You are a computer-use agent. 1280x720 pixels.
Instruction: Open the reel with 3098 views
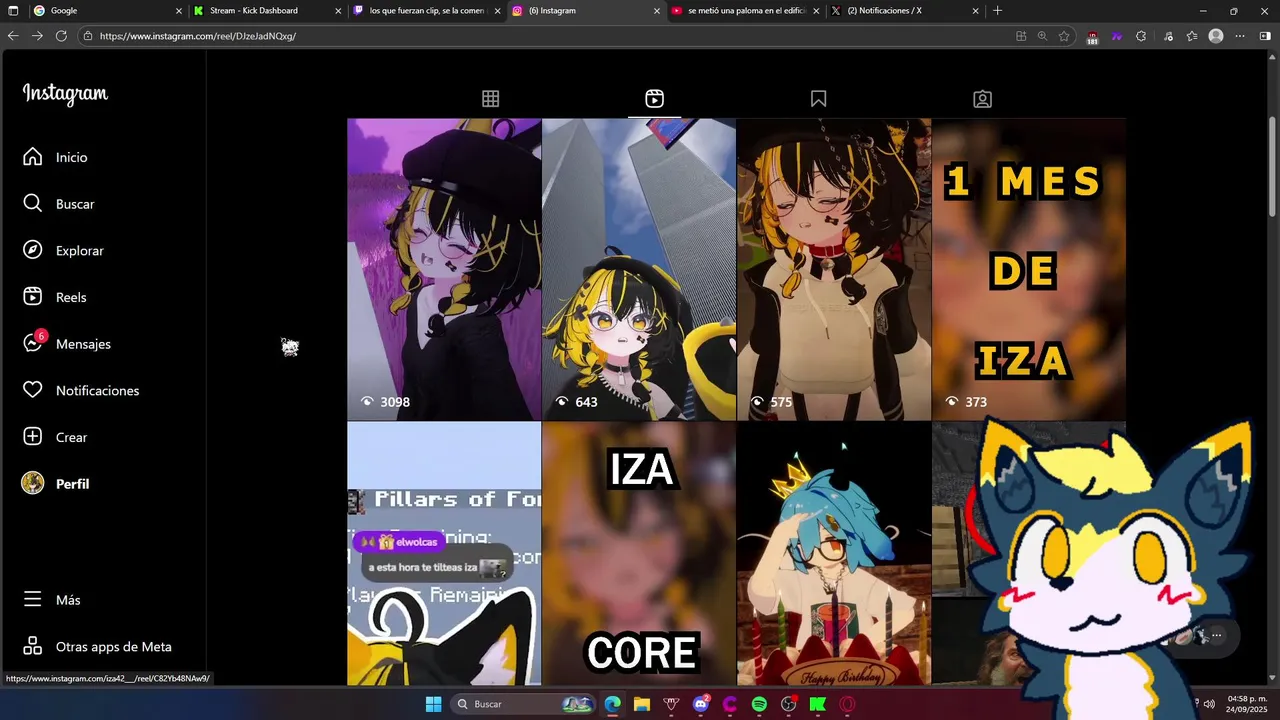click(444, 269)
